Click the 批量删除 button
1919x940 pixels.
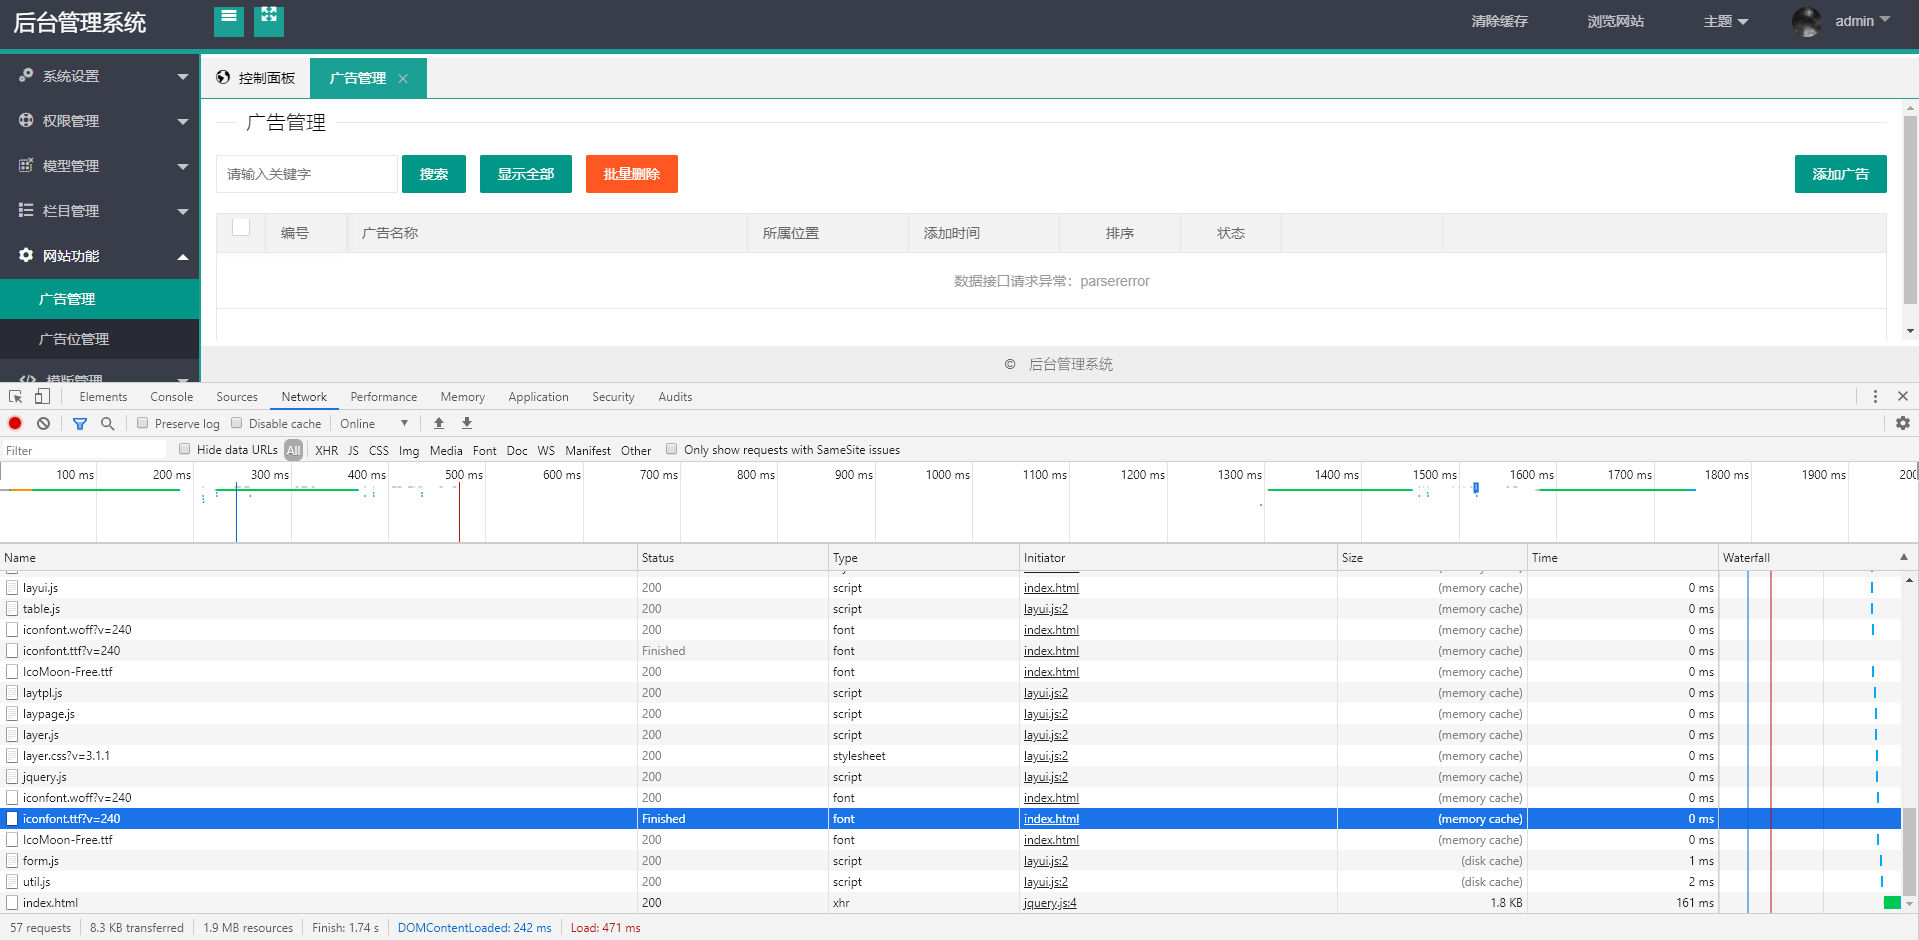(x=632, y=174)
